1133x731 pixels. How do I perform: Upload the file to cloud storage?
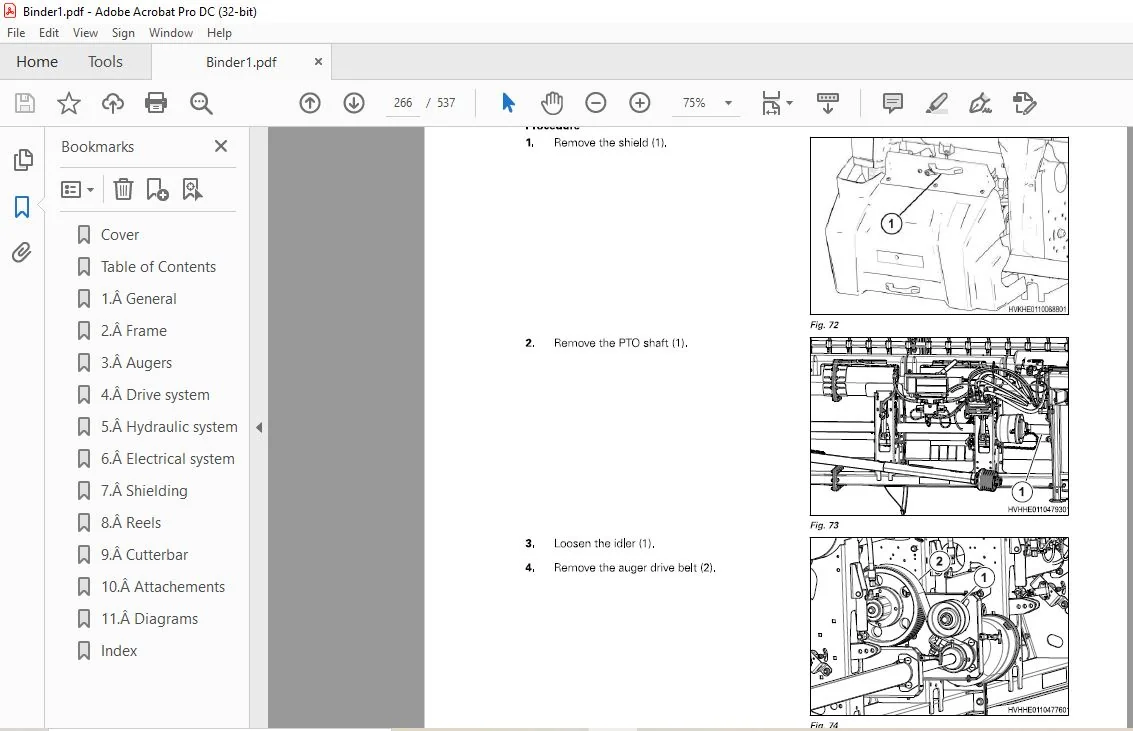pyautogui.click(x=112, y=103)
